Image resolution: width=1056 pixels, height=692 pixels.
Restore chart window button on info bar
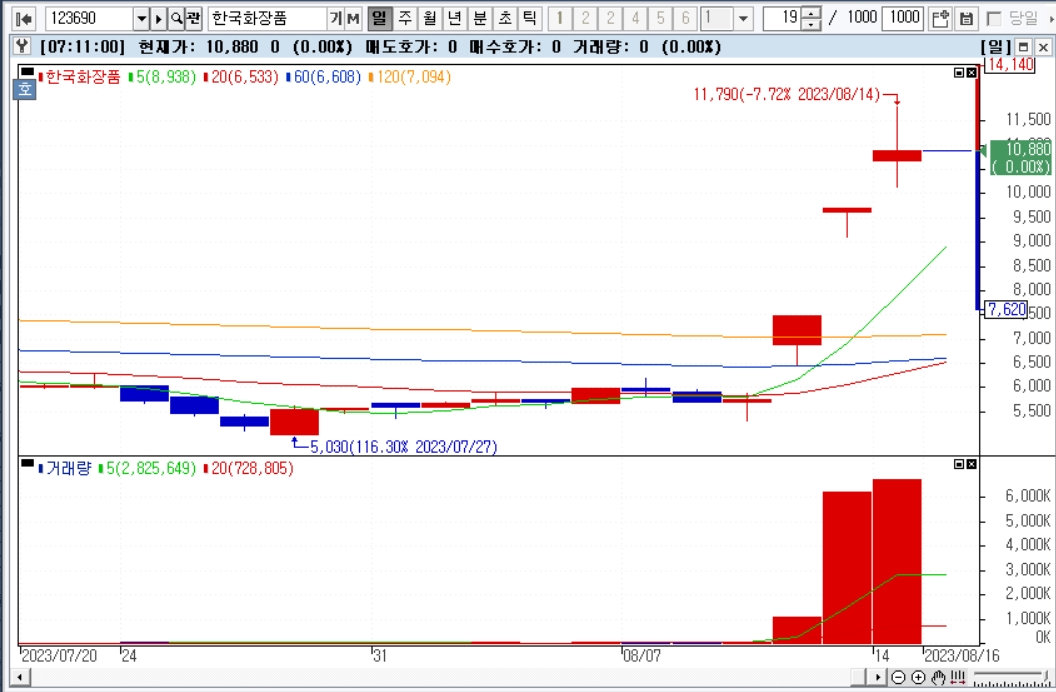pos(1024,47)
